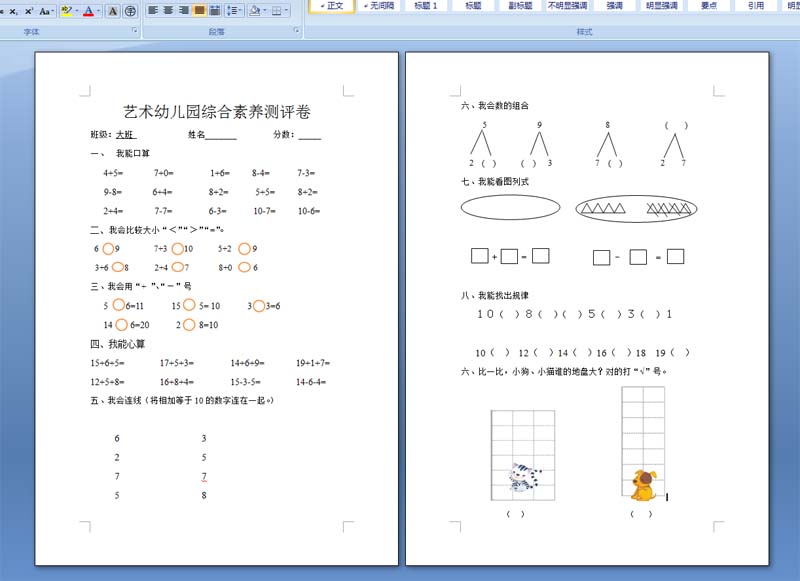Viewport: 800px width, 581px height.
Task: Align text right
Action: point(184,10)
